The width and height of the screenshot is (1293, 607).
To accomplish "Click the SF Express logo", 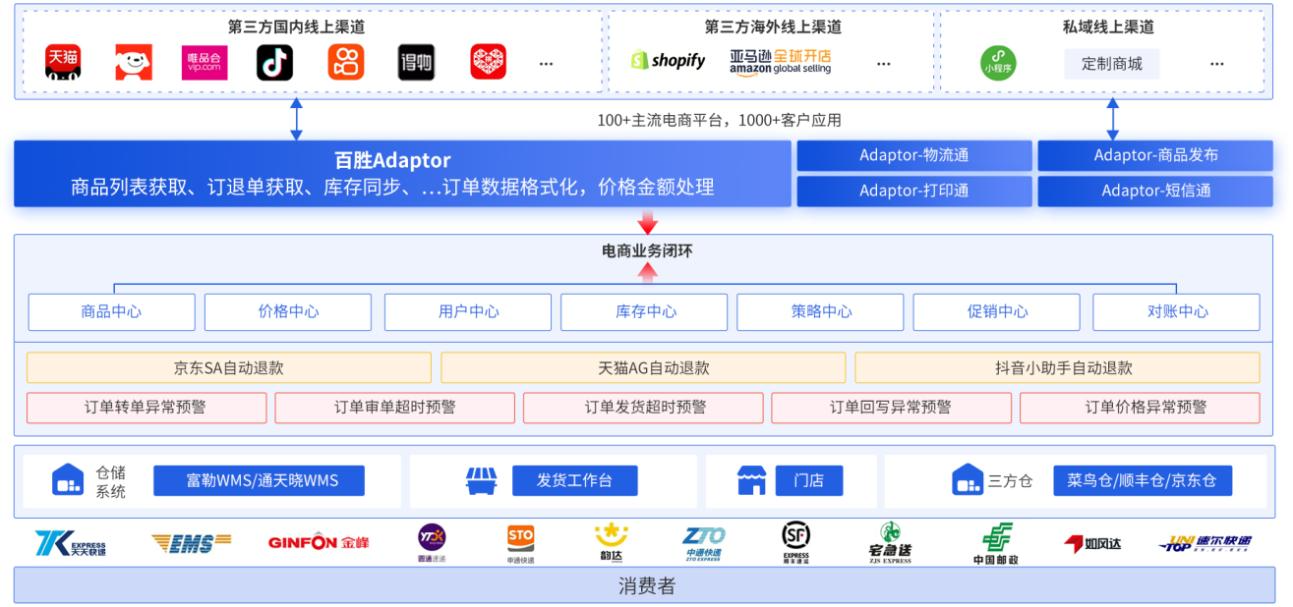I will click(795, 543).
